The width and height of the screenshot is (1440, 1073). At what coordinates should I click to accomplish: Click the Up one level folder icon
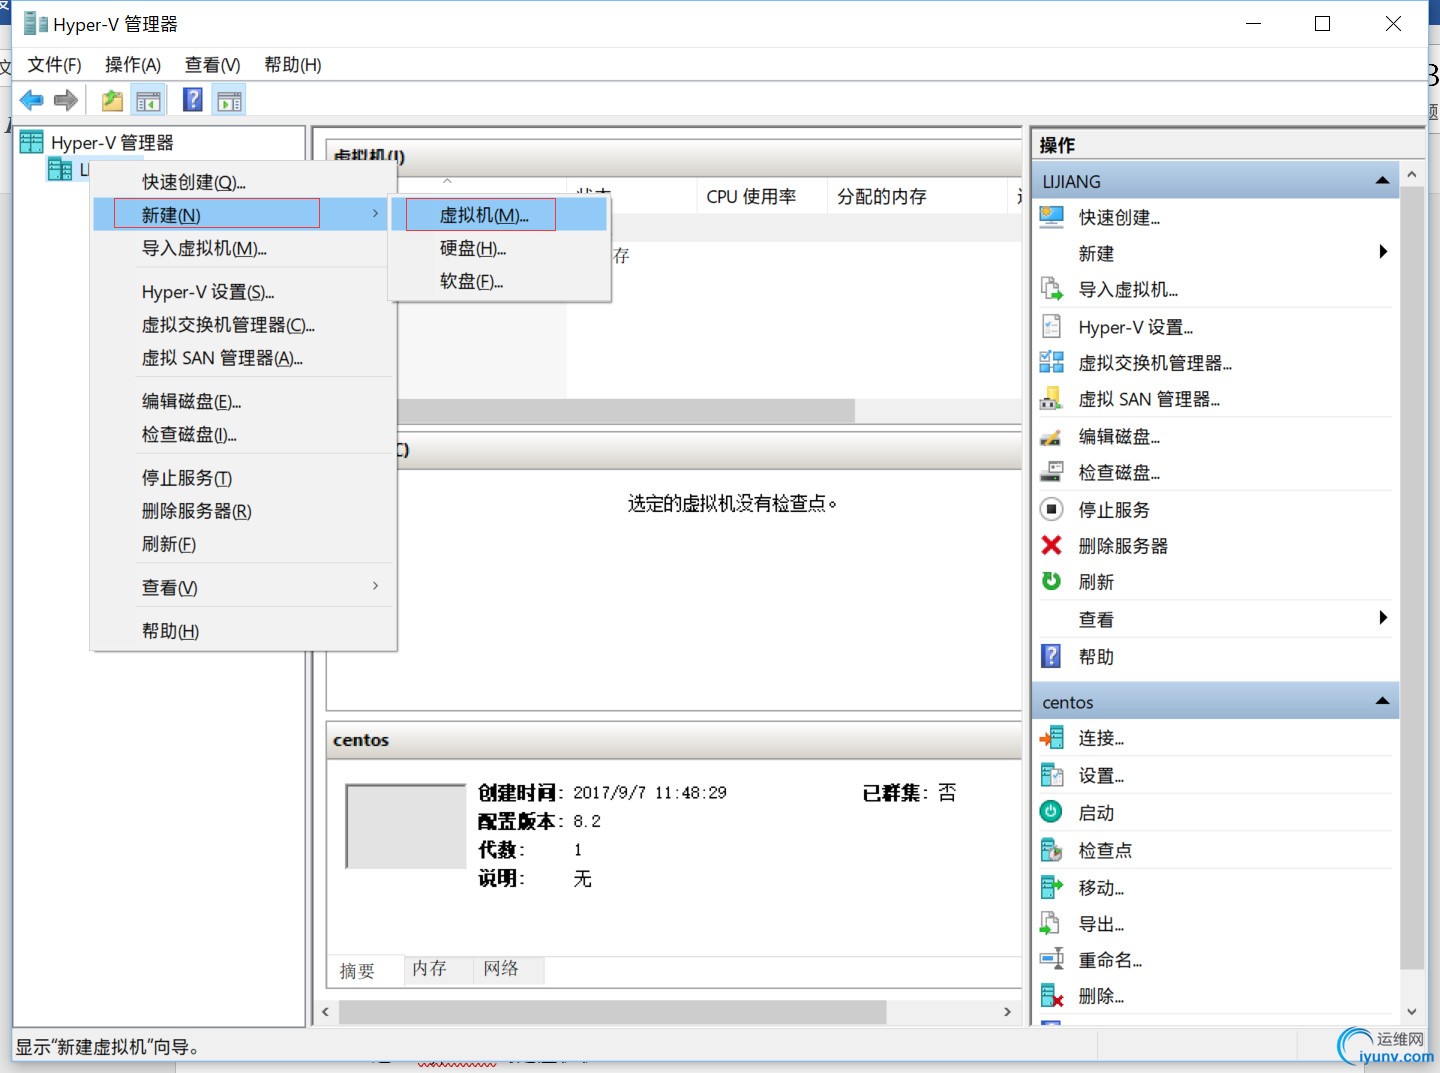click(112, 100)
